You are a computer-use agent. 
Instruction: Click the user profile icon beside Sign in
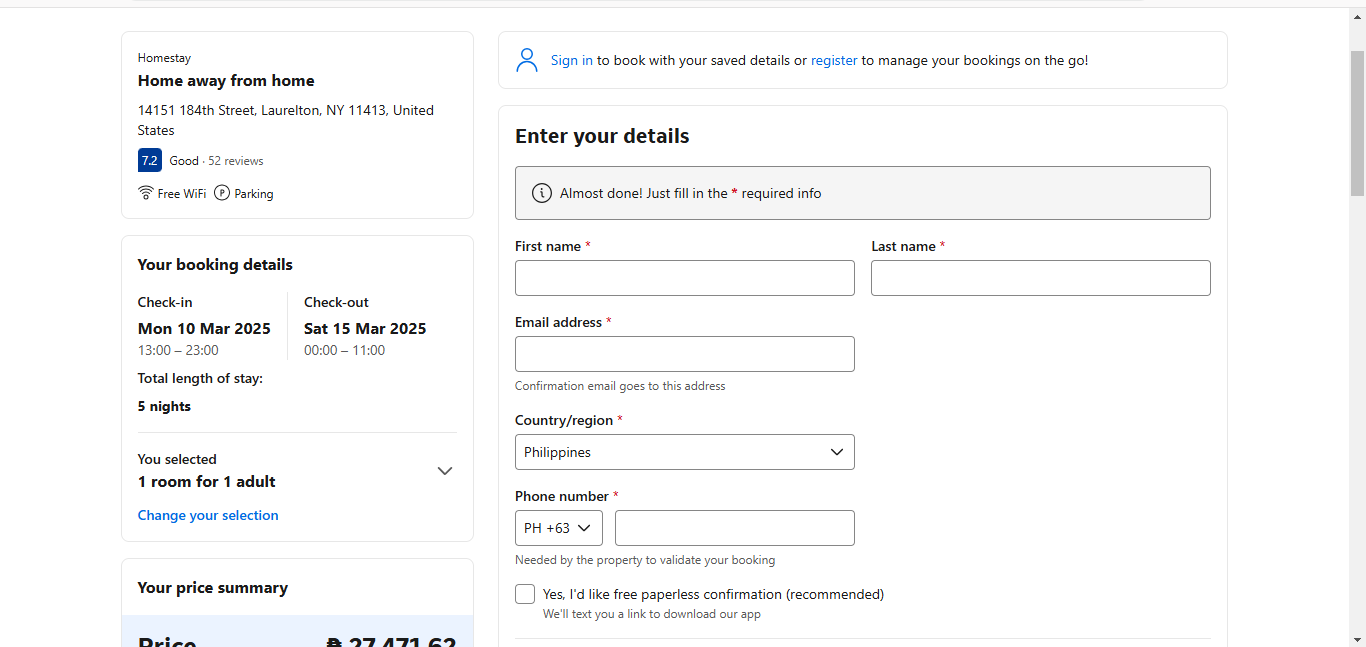(x=527, y=60)
